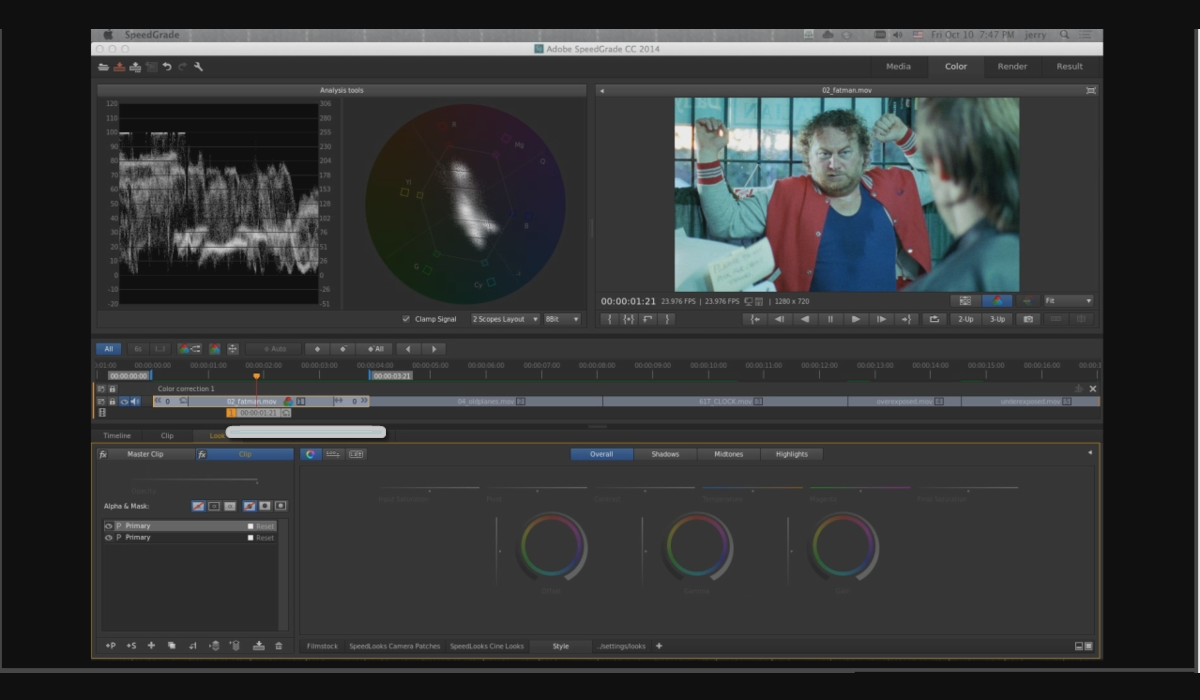The width and height of the screenshot is (1200, 700).
Task: Click the save look icon
Action: click(259, 646)
